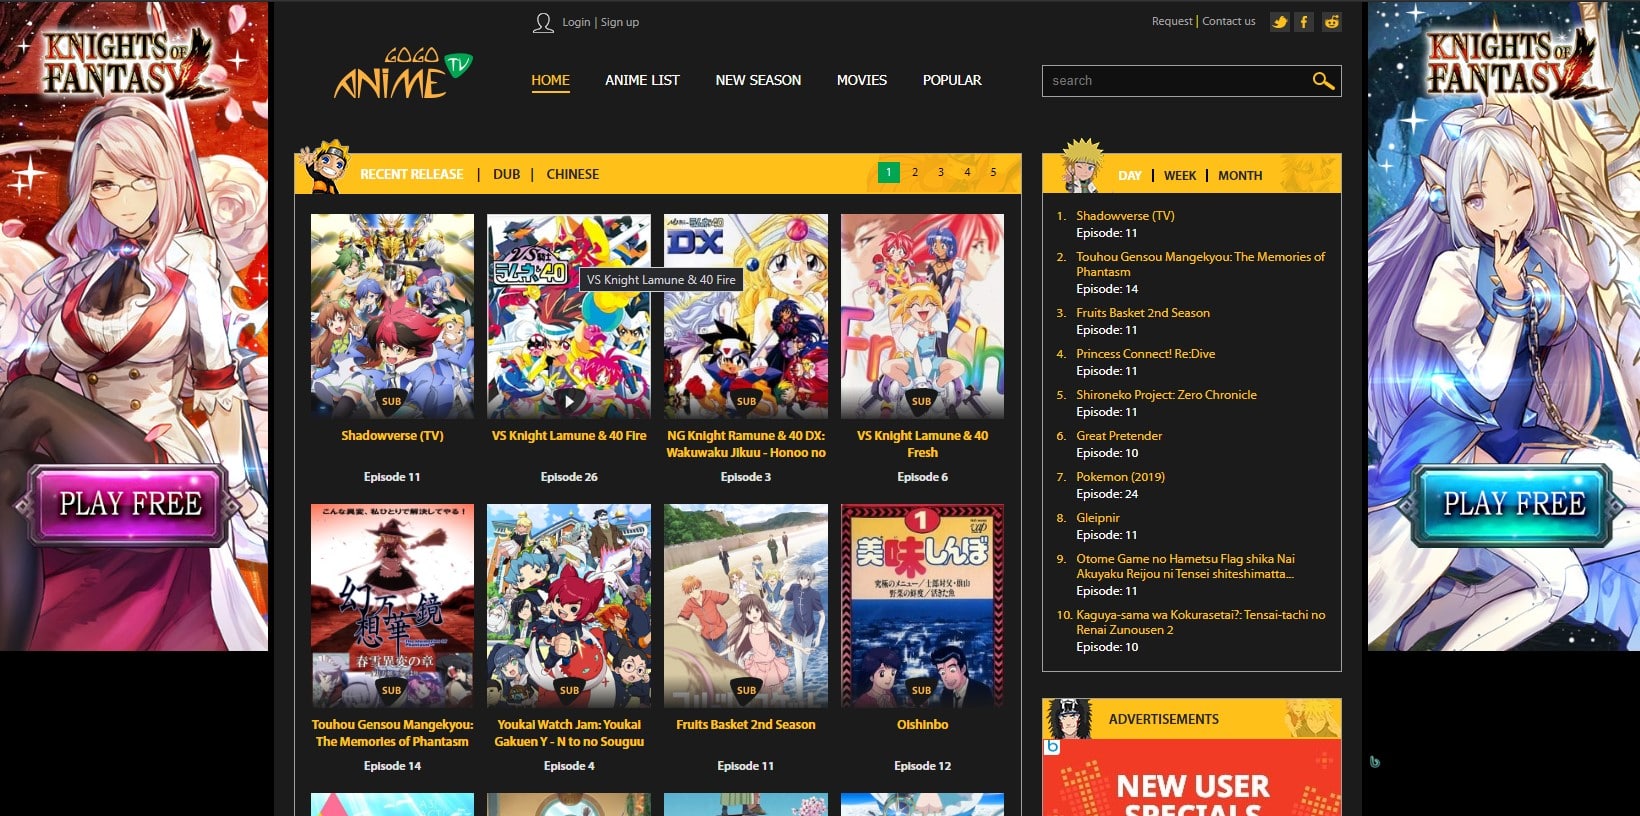Open the Contact us link

point(1229,21)
